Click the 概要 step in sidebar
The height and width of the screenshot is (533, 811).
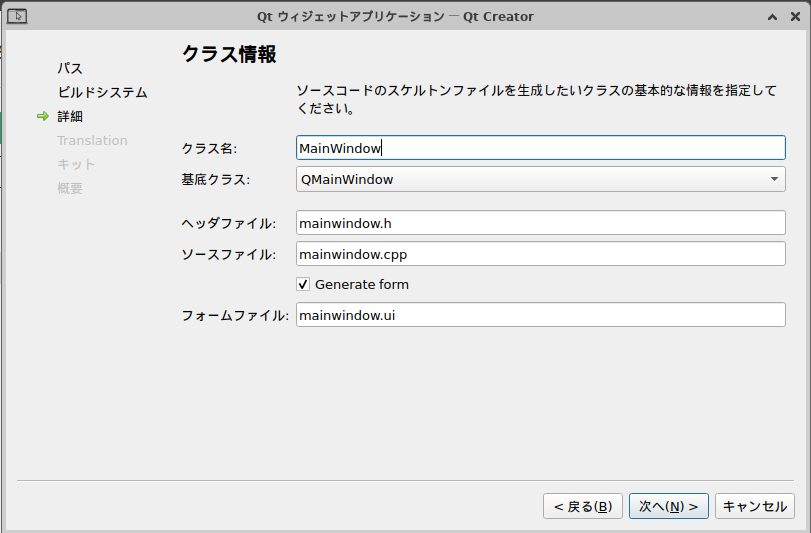tap(70, 188)
